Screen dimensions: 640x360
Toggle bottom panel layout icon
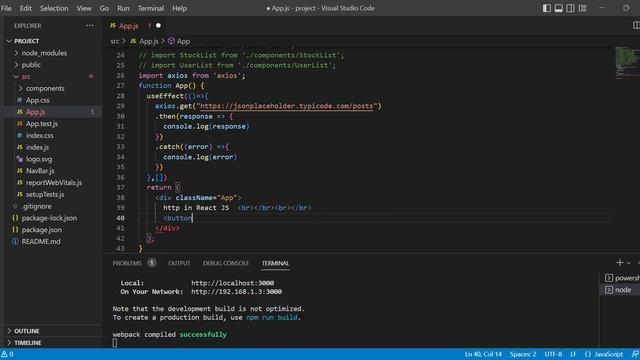point(558,8)
